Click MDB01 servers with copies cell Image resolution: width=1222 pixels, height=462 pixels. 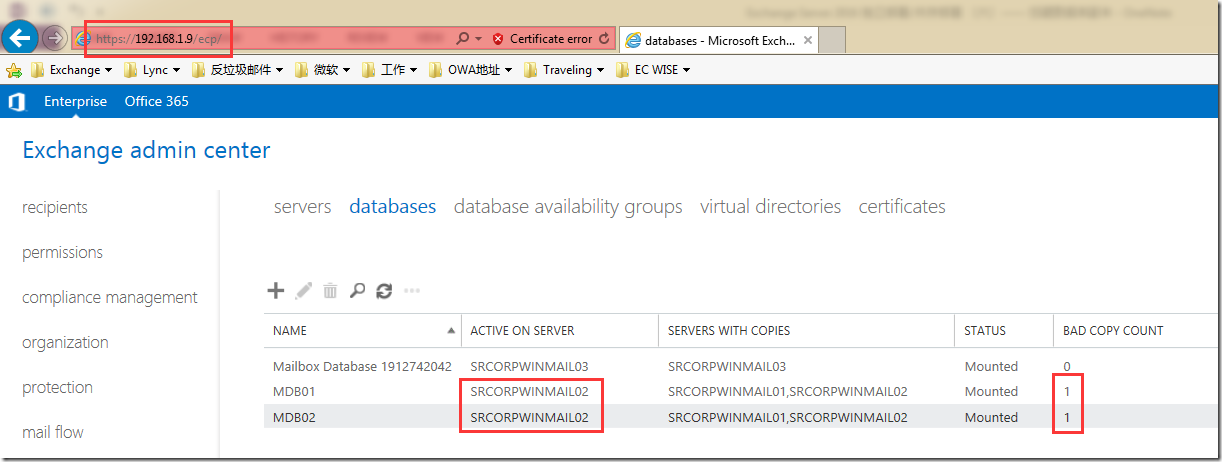click(x=788, y=392)
